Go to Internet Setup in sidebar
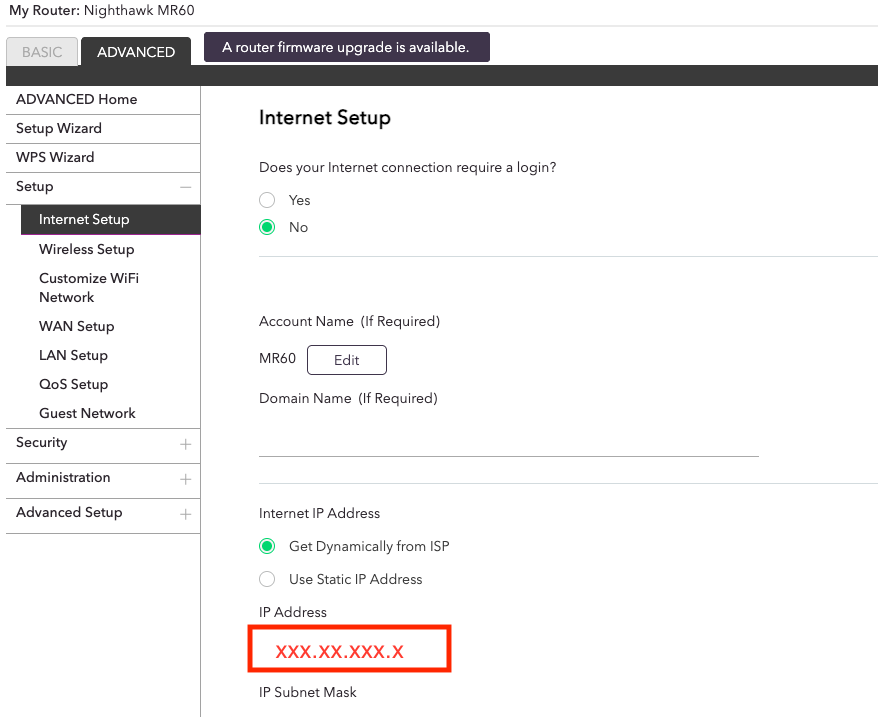Image resolution: width=878 pixels, height=717 pixels. click(x=84, y=220)
